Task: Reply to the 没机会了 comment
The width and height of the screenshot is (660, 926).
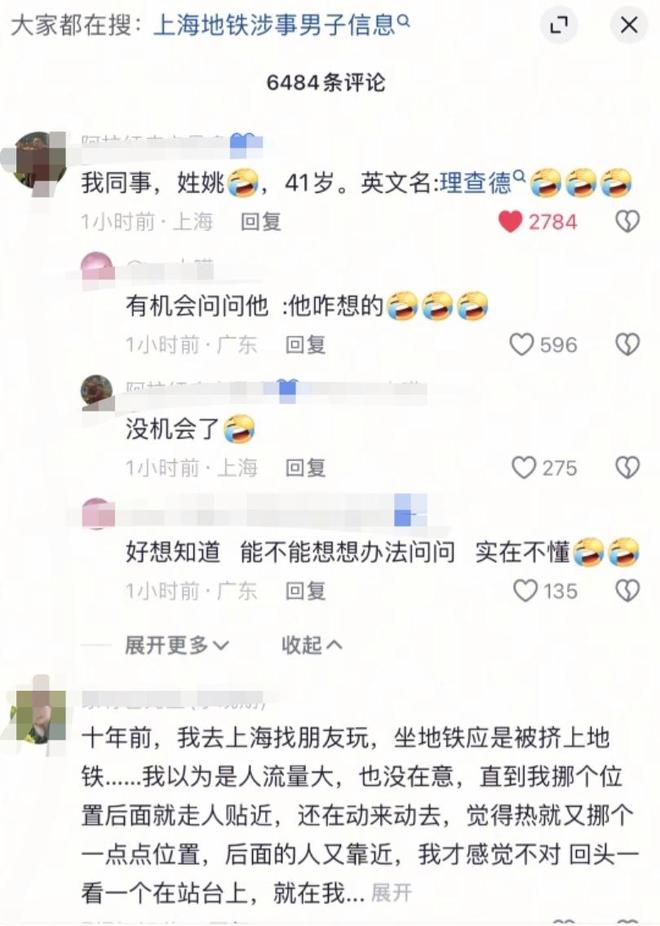Action: click(305, 468)
